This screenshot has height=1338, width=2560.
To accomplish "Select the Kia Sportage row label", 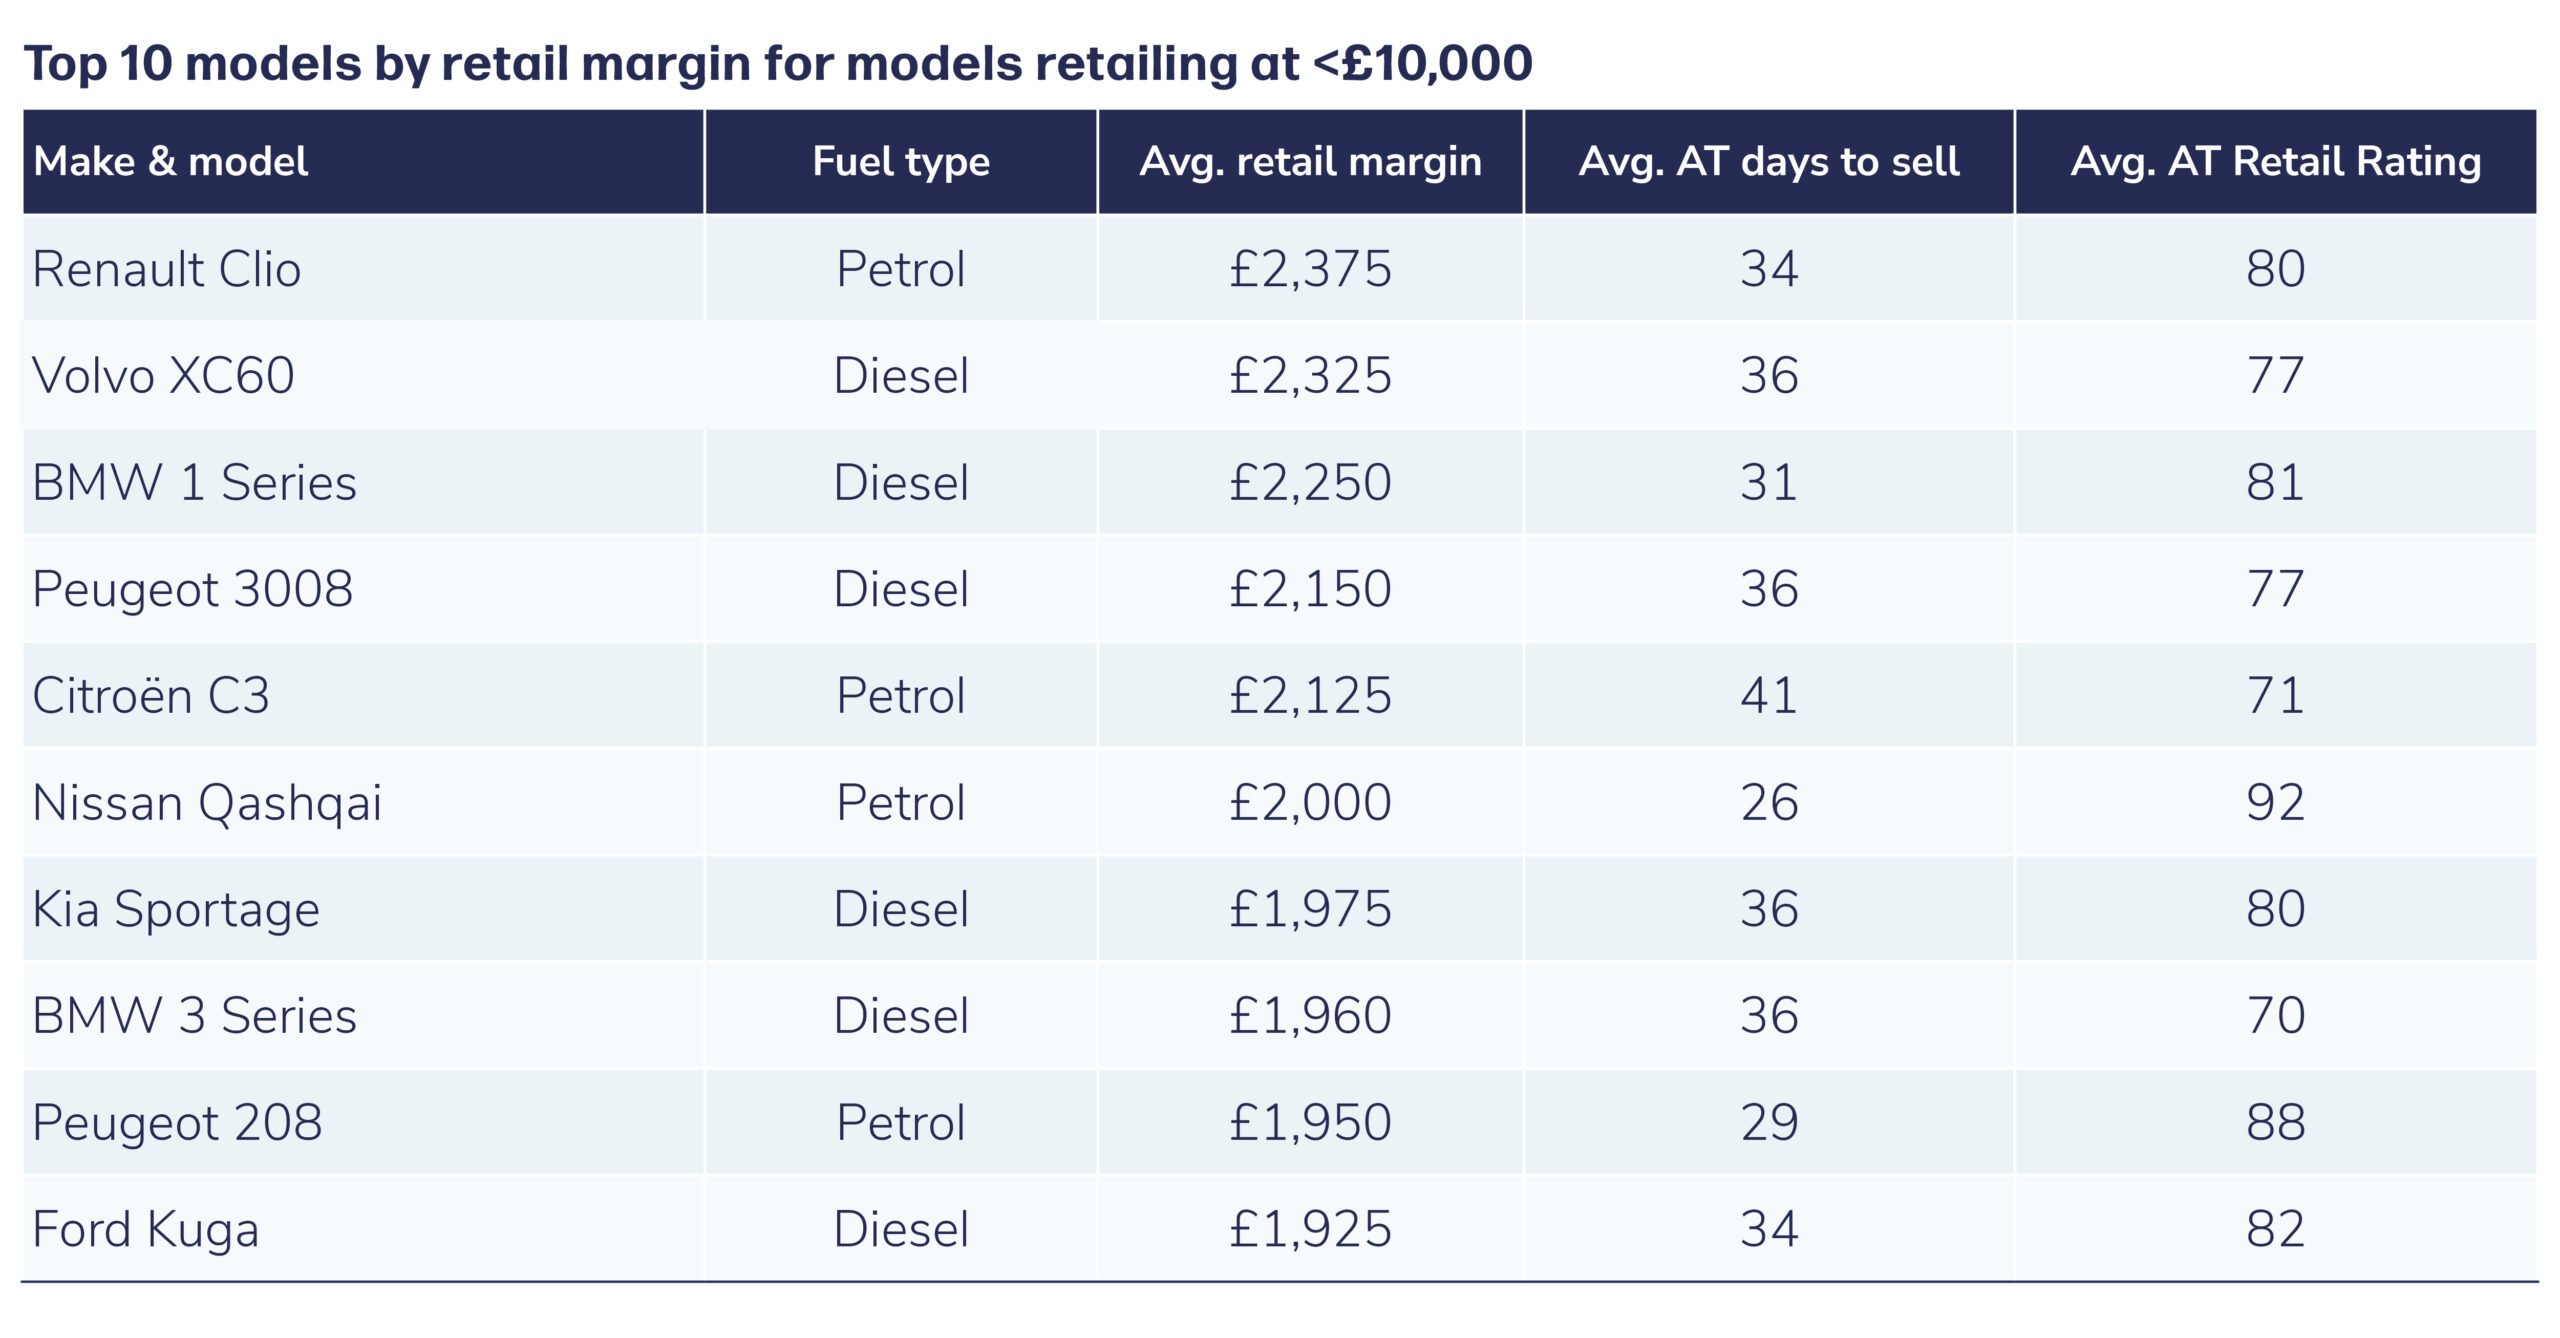I will click(x=176, y=909).
